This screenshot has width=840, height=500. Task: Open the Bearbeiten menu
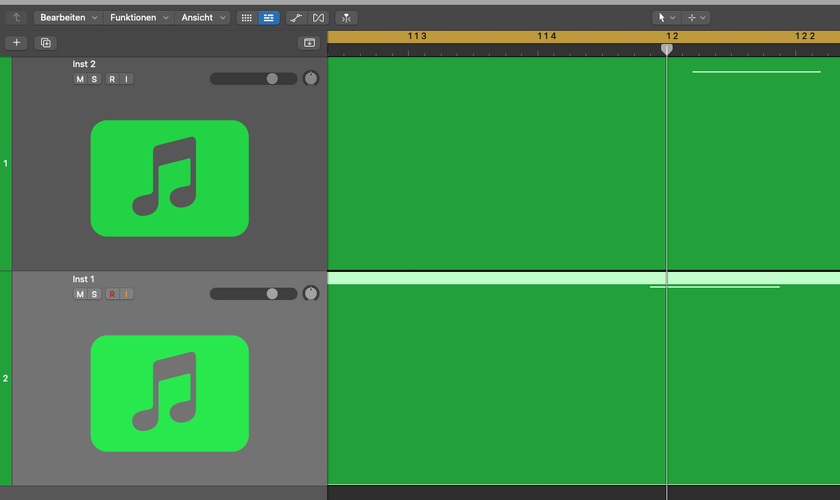point(68,18)
